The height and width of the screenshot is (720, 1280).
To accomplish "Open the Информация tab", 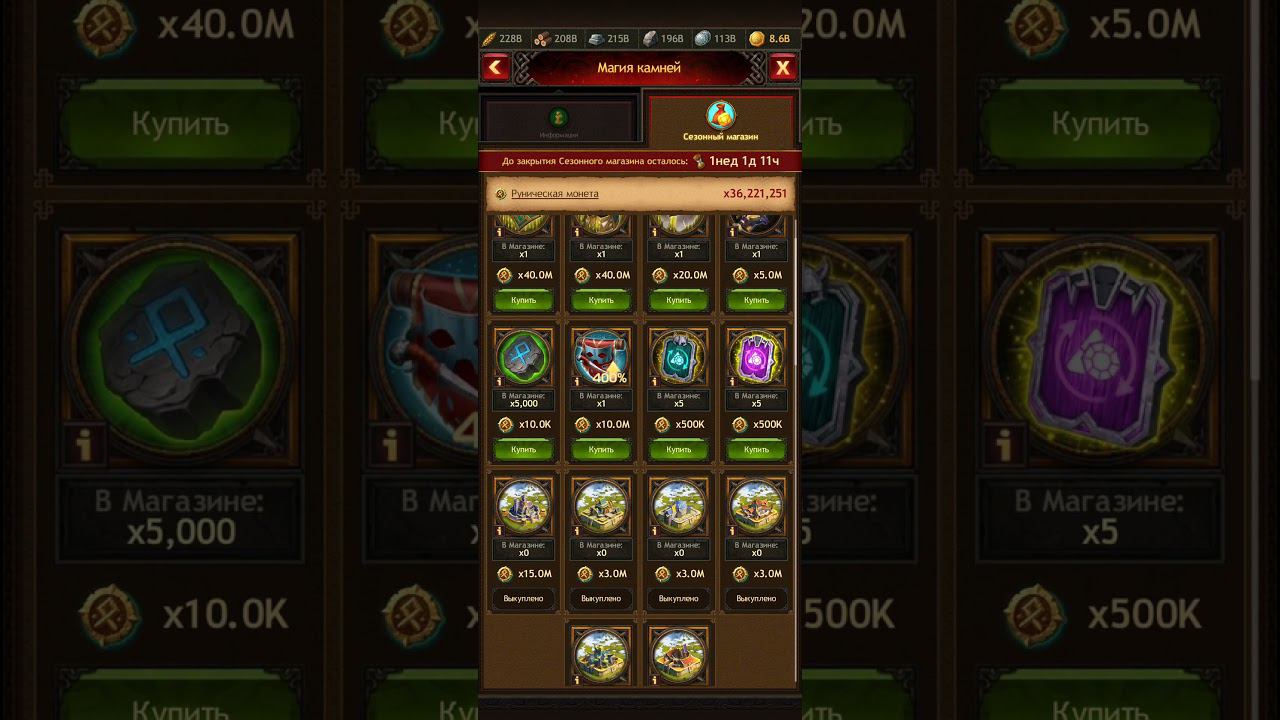I will pyautogui.click(x=559, y=121).
